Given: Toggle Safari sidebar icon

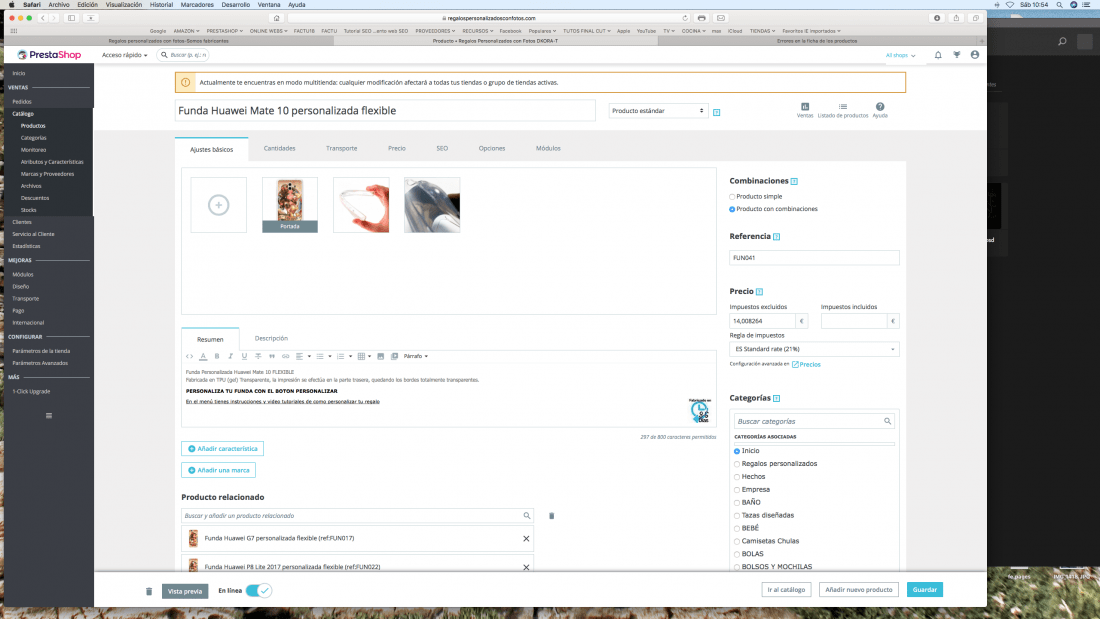Looking at the screenshot, I should (72, 18).
